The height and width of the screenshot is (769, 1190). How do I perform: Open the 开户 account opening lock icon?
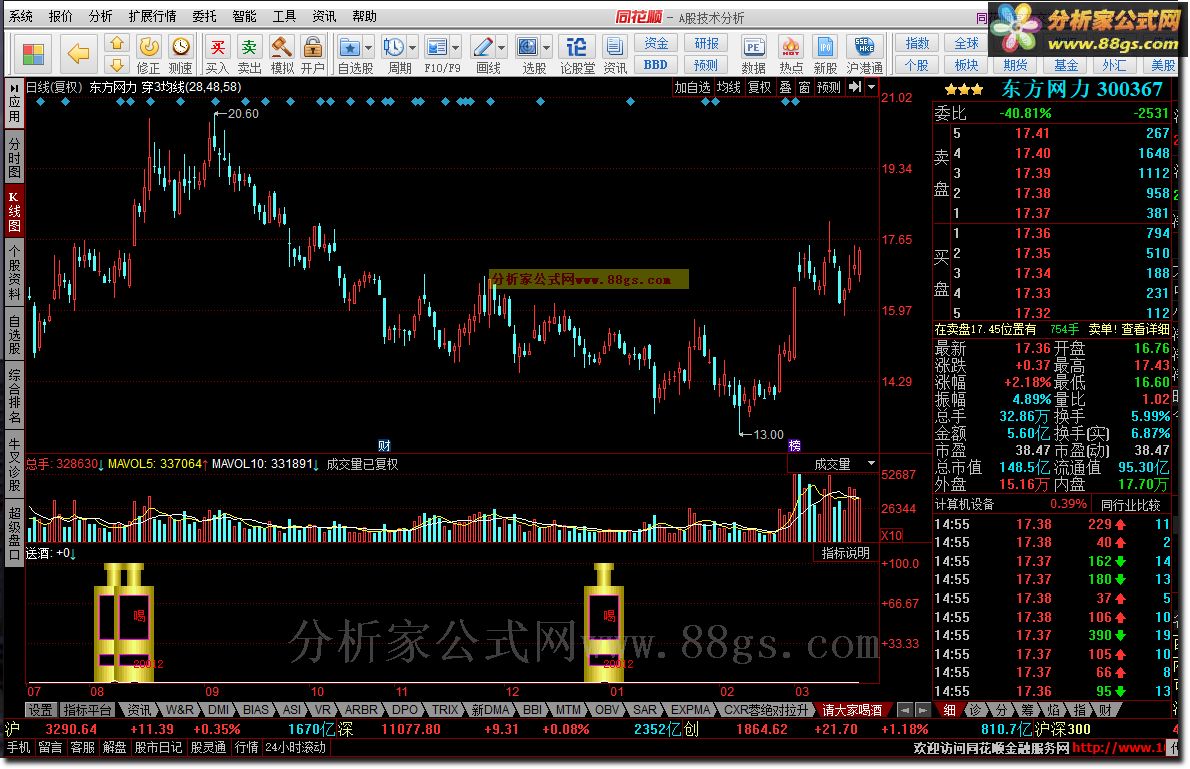click(313, 55)
